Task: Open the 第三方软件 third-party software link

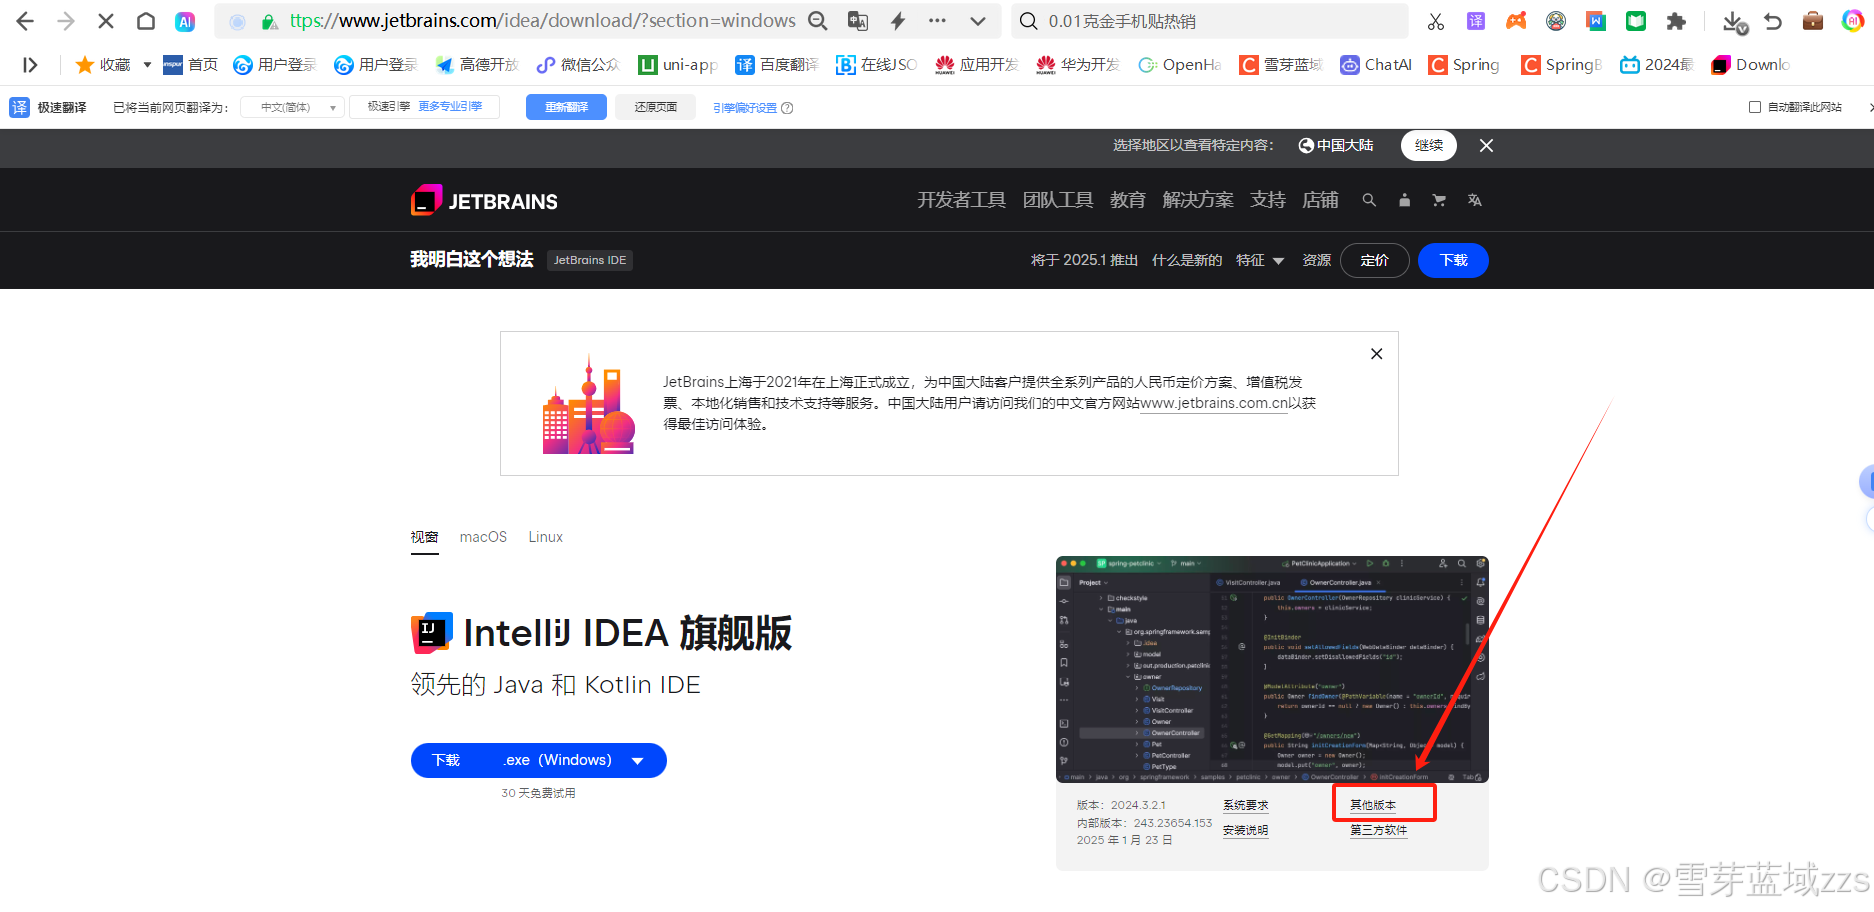Action: click(1379, 830)
